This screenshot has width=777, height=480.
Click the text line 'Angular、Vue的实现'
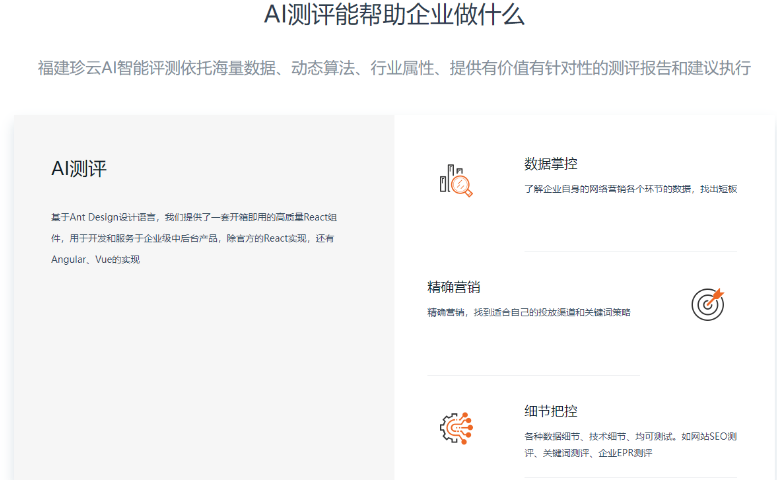(95, 260)
